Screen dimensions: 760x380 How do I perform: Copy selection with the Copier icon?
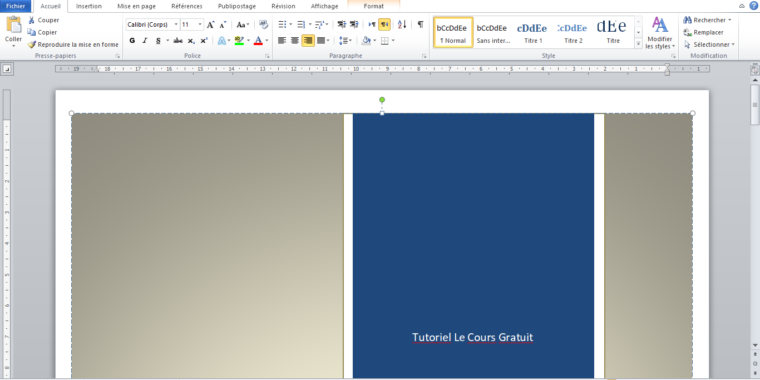(x=32, y=32)
